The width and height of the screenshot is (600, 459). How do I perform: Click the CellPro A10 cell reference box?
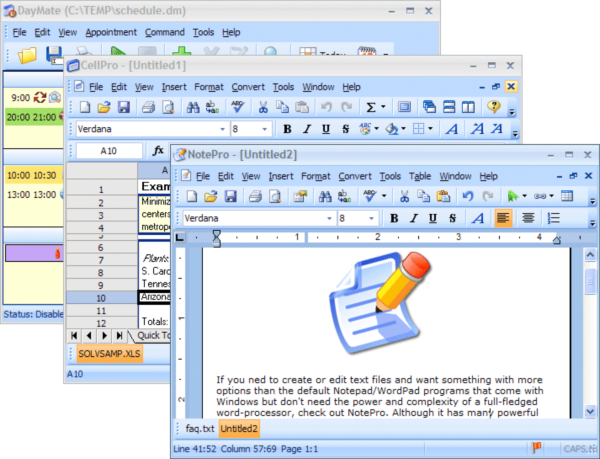(109, 151)
